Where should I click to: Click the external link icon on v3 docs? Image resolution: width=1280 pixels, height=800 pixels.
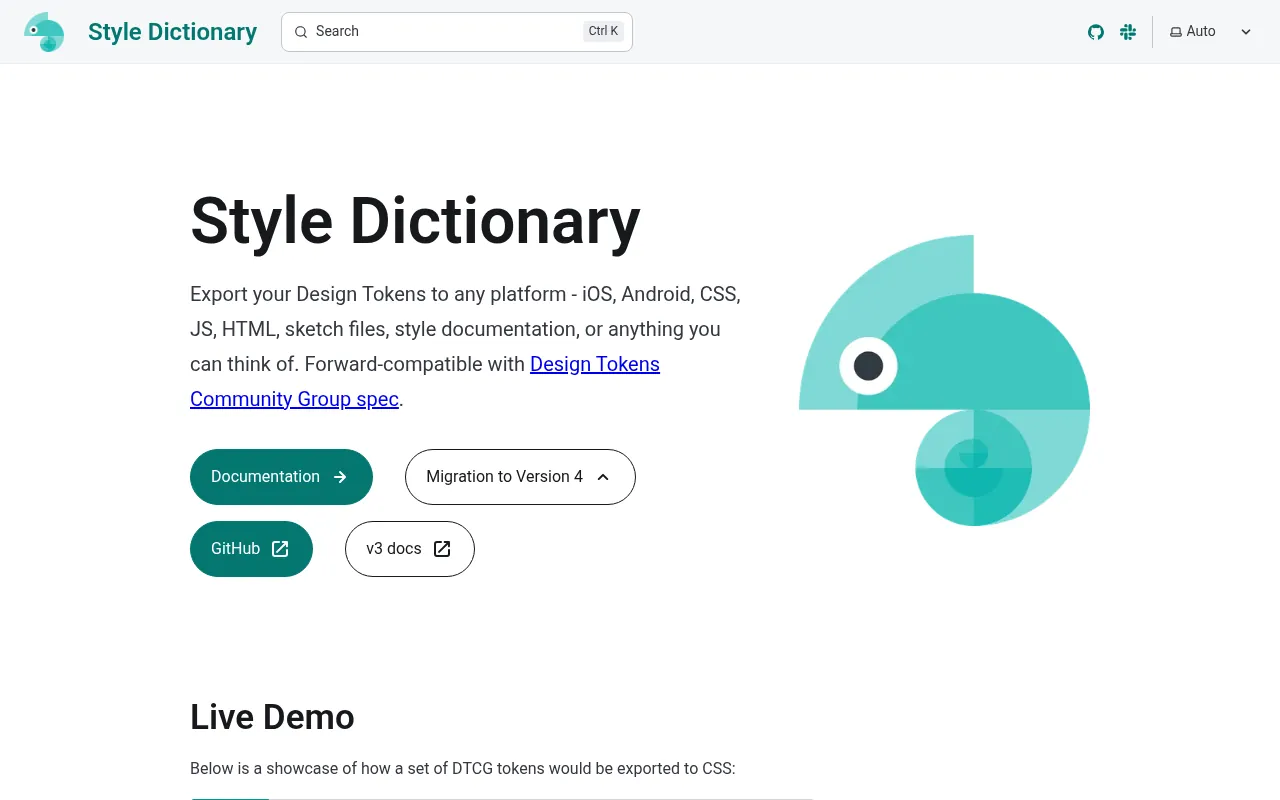pos(442,549)
